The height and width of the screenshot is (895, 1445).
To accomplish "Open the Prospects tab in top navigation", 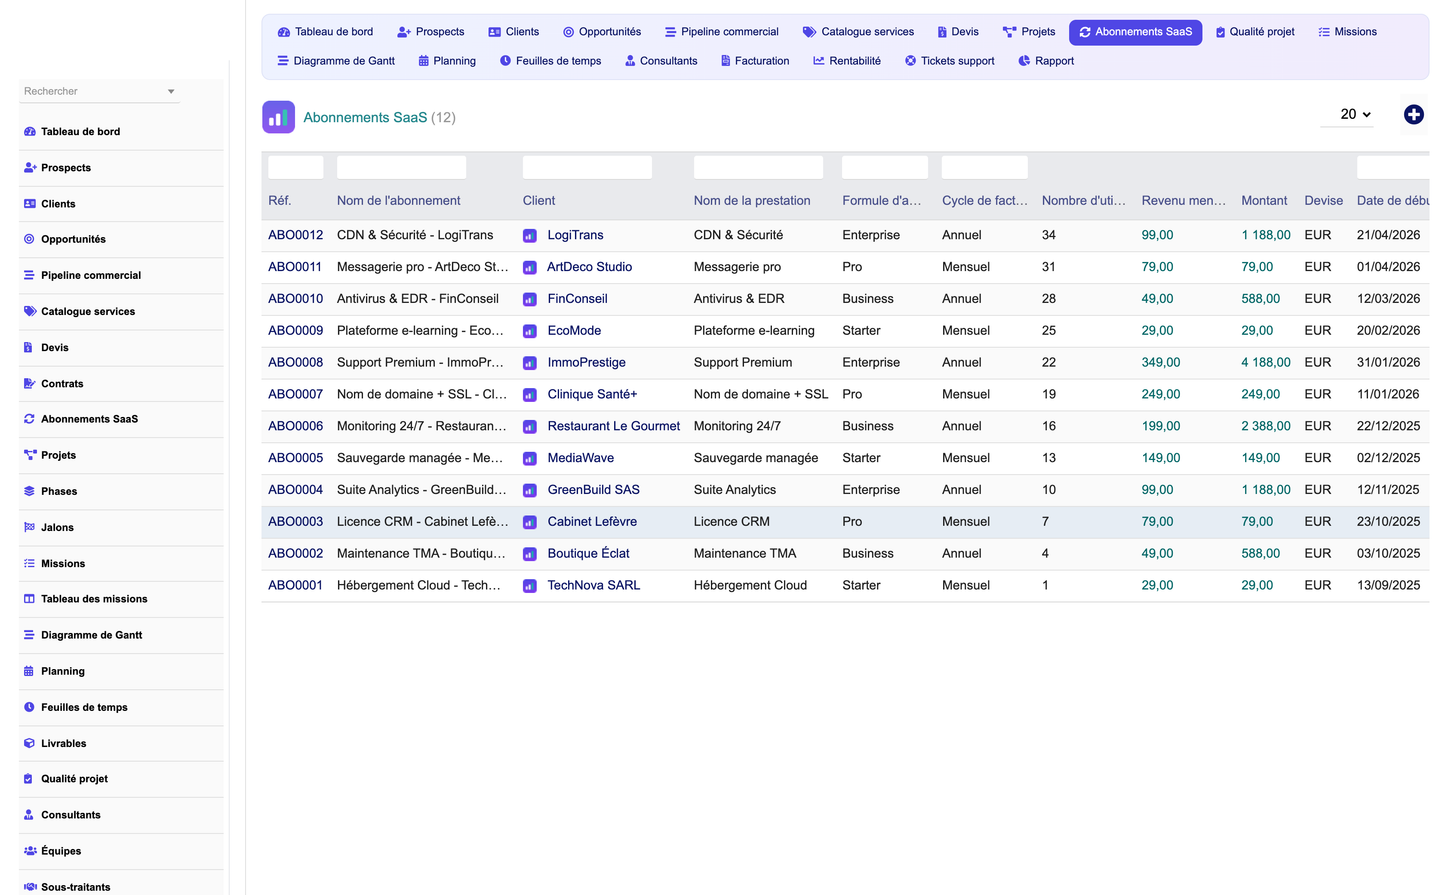I will (431, 32).
